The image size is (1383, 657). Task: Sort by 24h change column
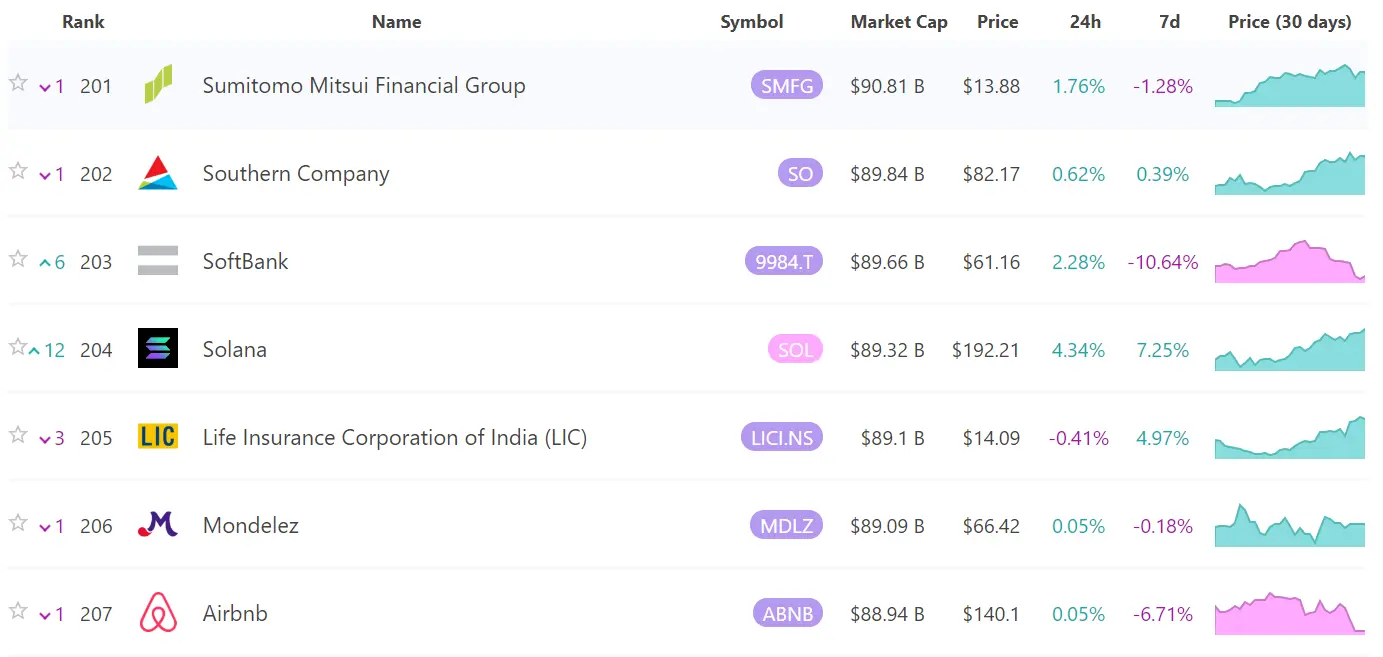pos(1085,22)
